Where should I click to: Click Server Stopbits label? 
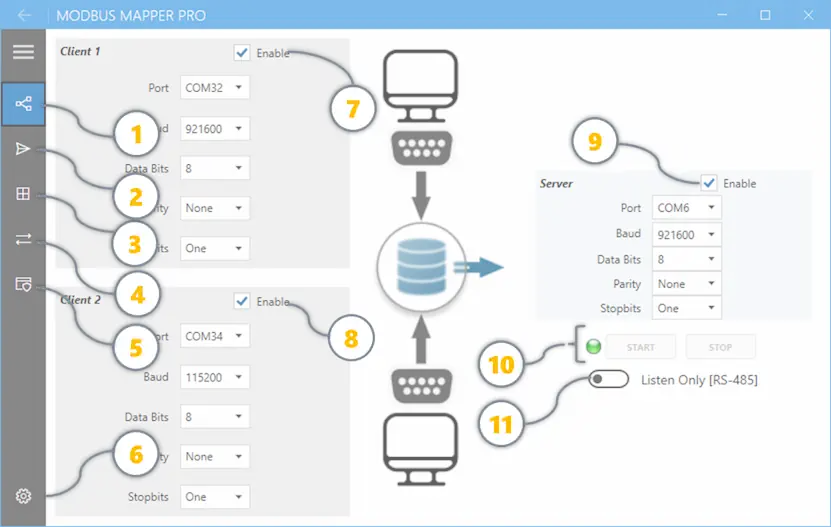point(620,309)
